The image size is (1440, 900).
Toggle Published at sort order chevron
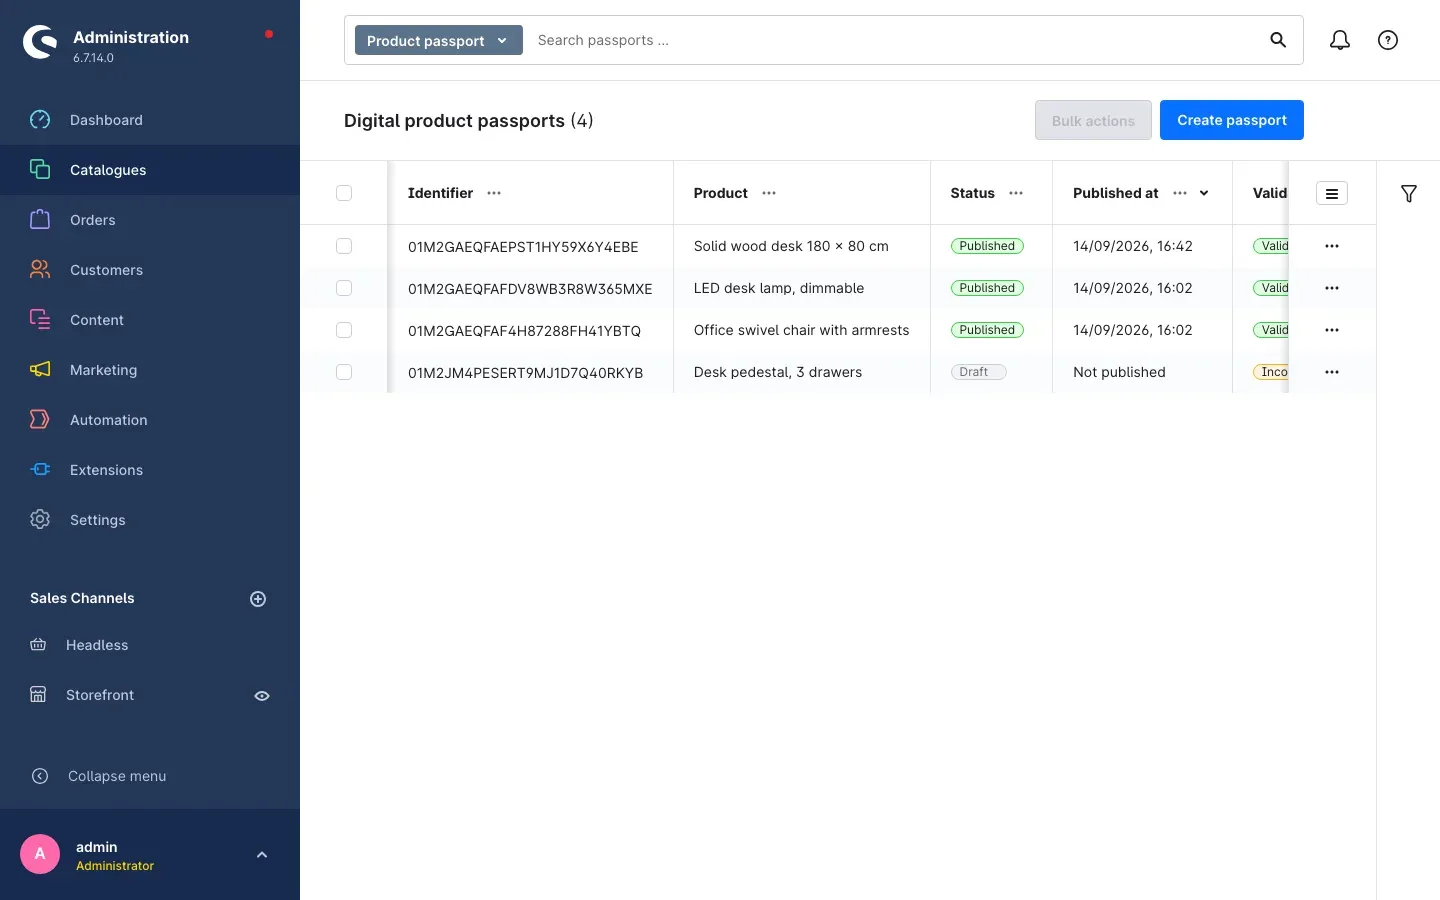pos(1204,193)
